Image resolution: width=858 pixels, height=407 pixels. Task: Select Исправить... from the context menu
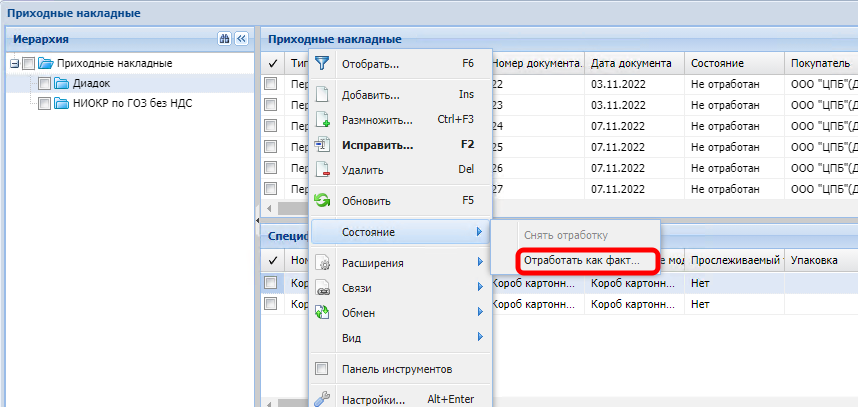click(377, 144)
